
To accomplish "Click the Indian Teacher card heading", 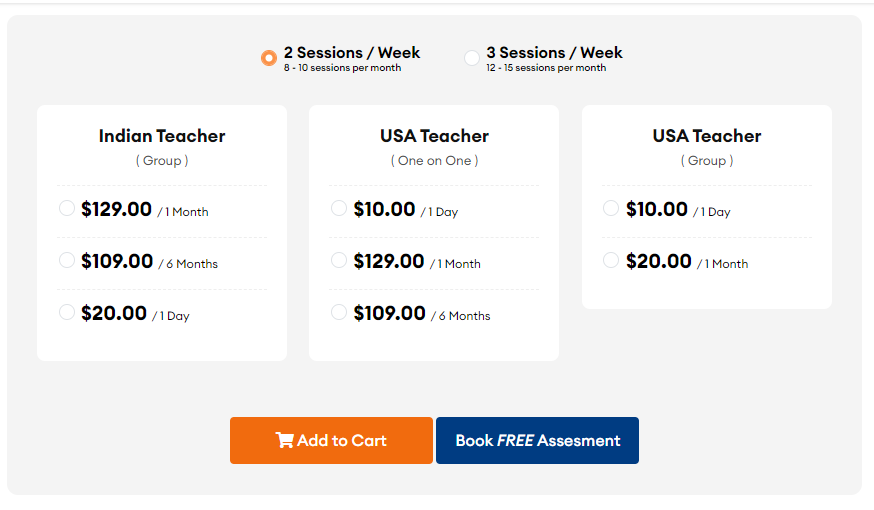I will (162, 136).
